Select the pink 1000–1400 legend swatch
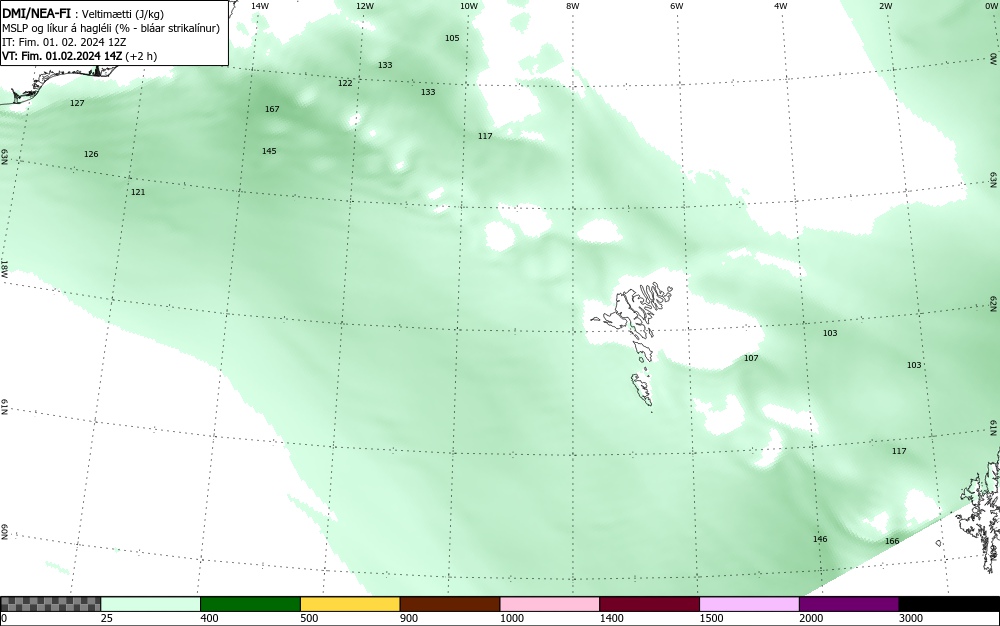The image size is (1000, 626). [x=550, y=604]
